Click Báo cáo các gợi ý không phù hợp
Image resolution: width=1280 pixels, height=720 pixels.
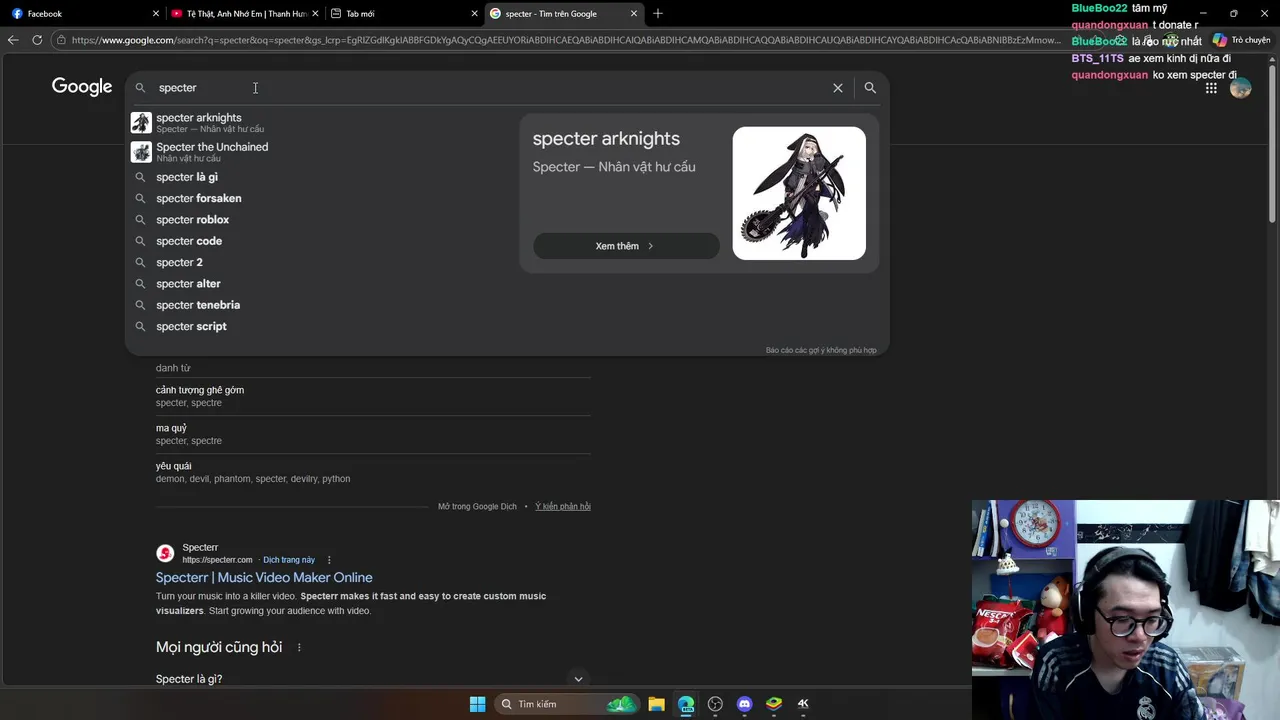(x=821, y=350)
